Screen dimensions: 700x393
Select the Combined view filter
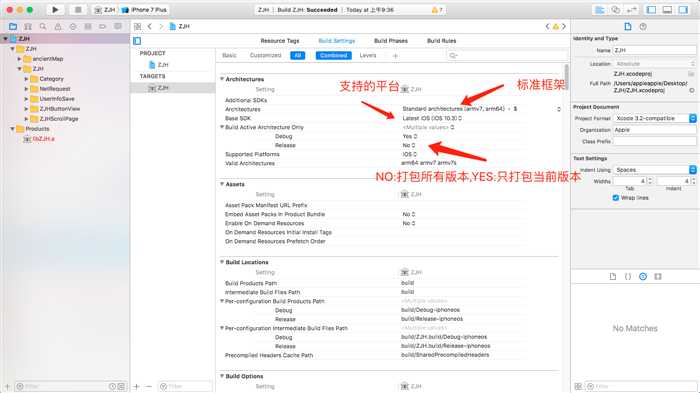click(333, 55)
